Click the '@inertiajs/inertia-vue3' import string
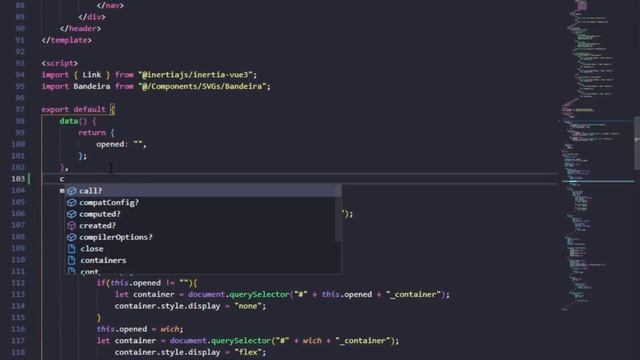This screenshot has width=640, height=360. (x=197, y=75)
